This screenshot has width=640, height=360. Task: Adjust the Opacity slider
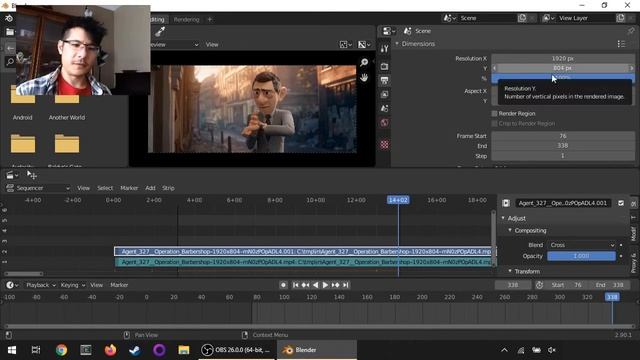581,256
